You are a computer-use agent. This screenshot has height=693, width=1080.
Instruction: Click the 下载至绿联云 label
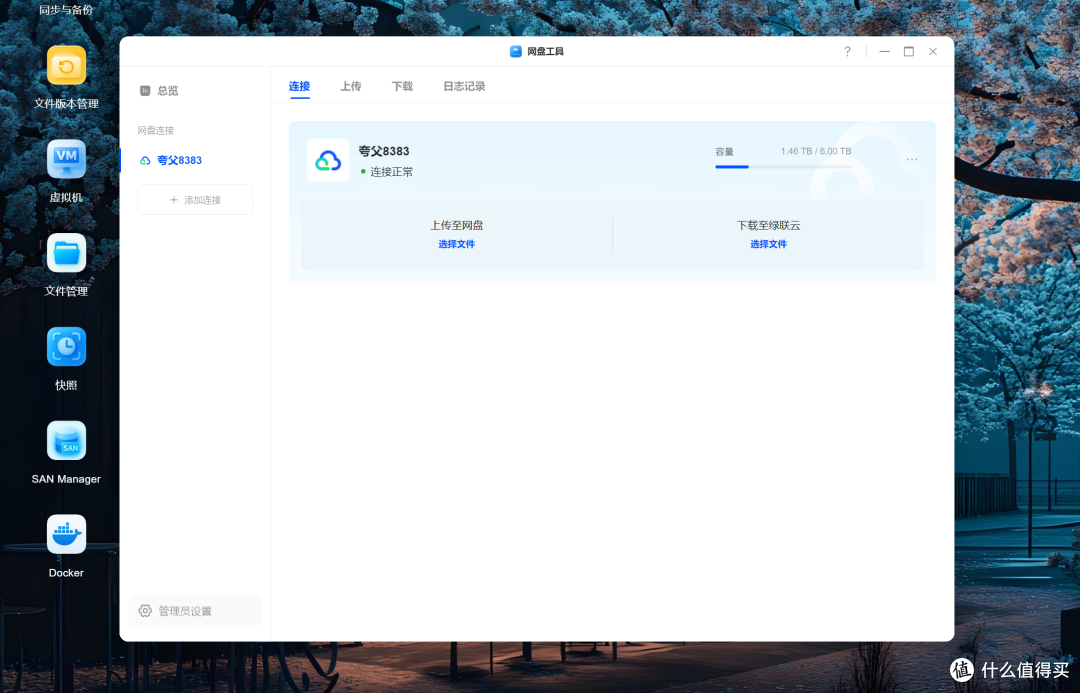click(x=768, y=225)
